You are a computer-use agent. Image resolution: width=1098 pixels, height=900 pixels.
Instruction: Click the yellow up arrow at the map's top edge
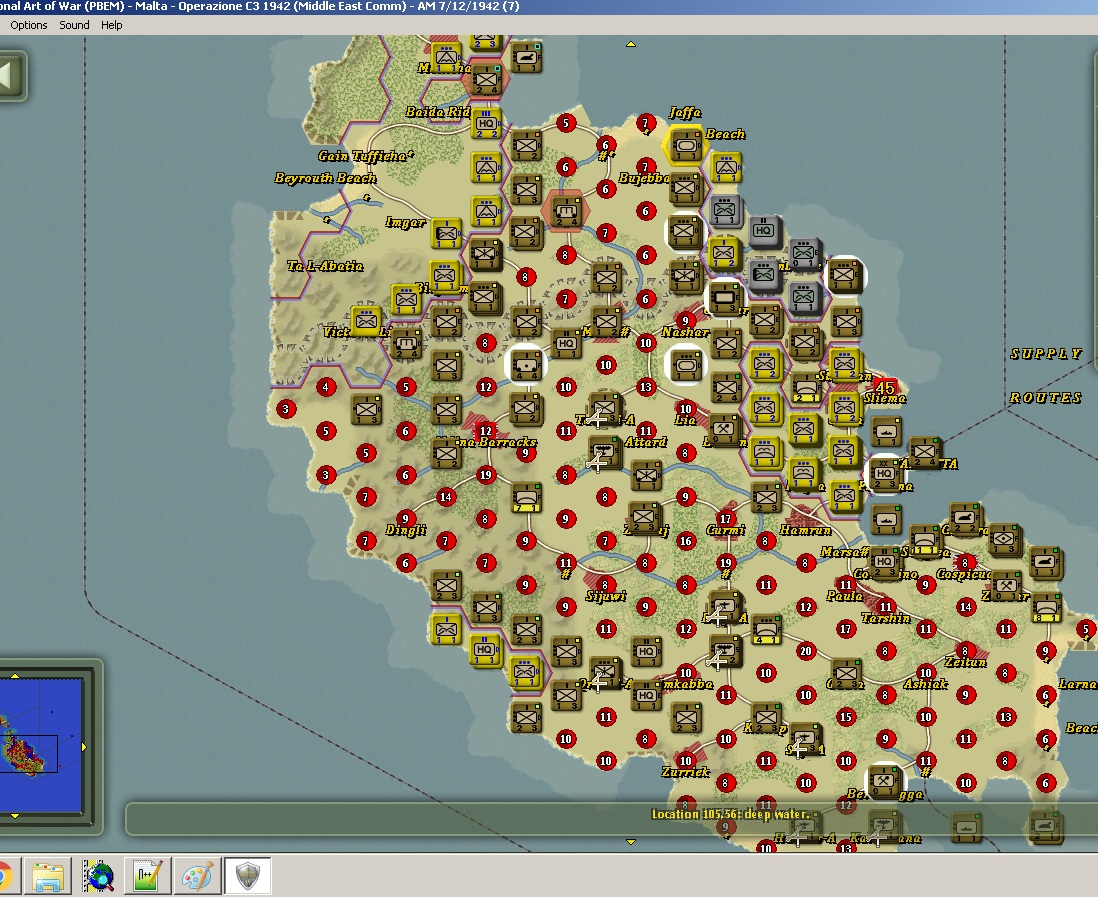coord(631,44)
